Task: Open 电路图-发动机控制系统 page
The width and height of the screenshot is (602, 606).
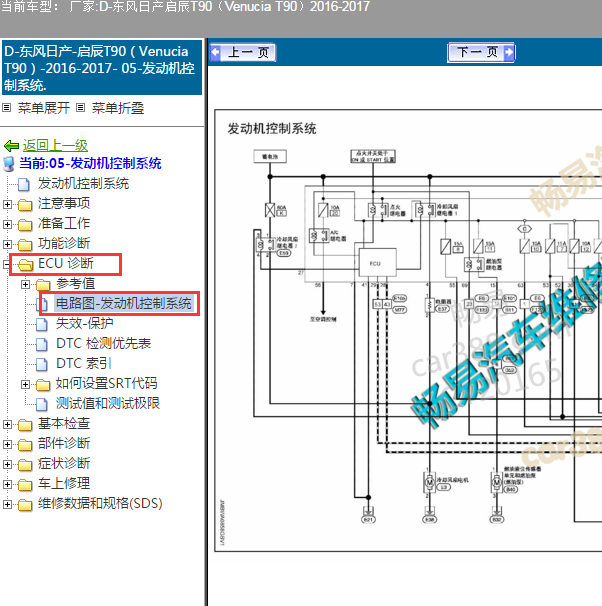Action: pos(124,304)
